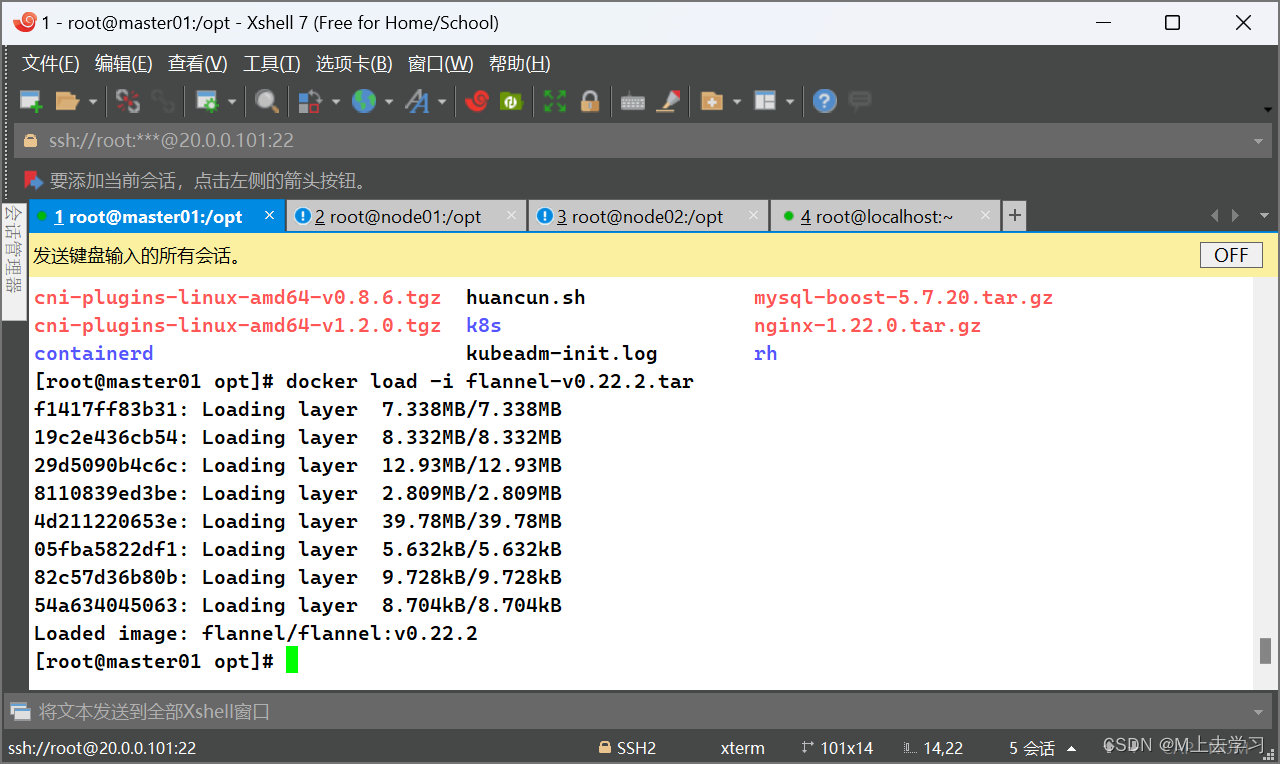Click the SSH2 status bar entry
Image resolution: width=1280 pixels, height=764 pixels.
[627, 748]
